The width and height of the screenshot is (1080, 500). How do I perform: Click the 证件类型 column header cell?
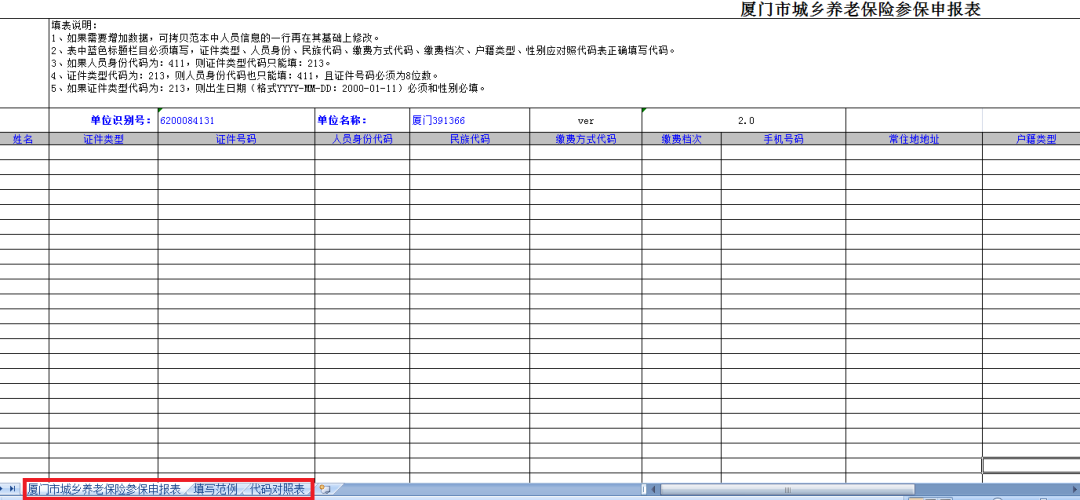103,139
